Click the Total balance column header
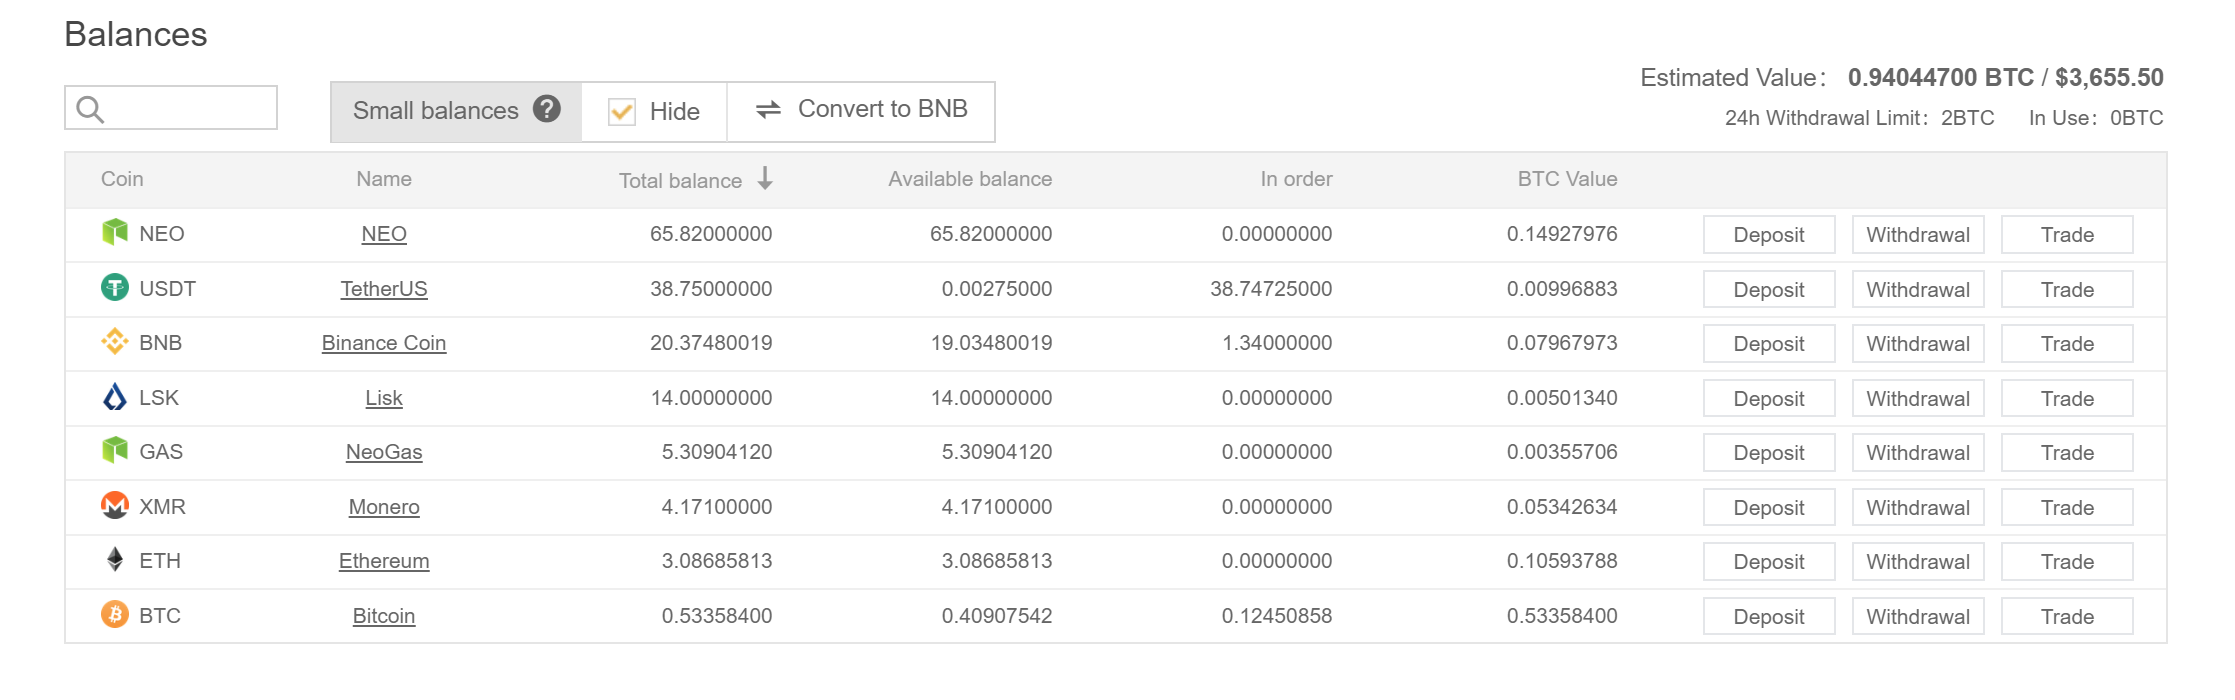Image resolution: width=2235 pixels, height=700 pixels. pos(680,181)
